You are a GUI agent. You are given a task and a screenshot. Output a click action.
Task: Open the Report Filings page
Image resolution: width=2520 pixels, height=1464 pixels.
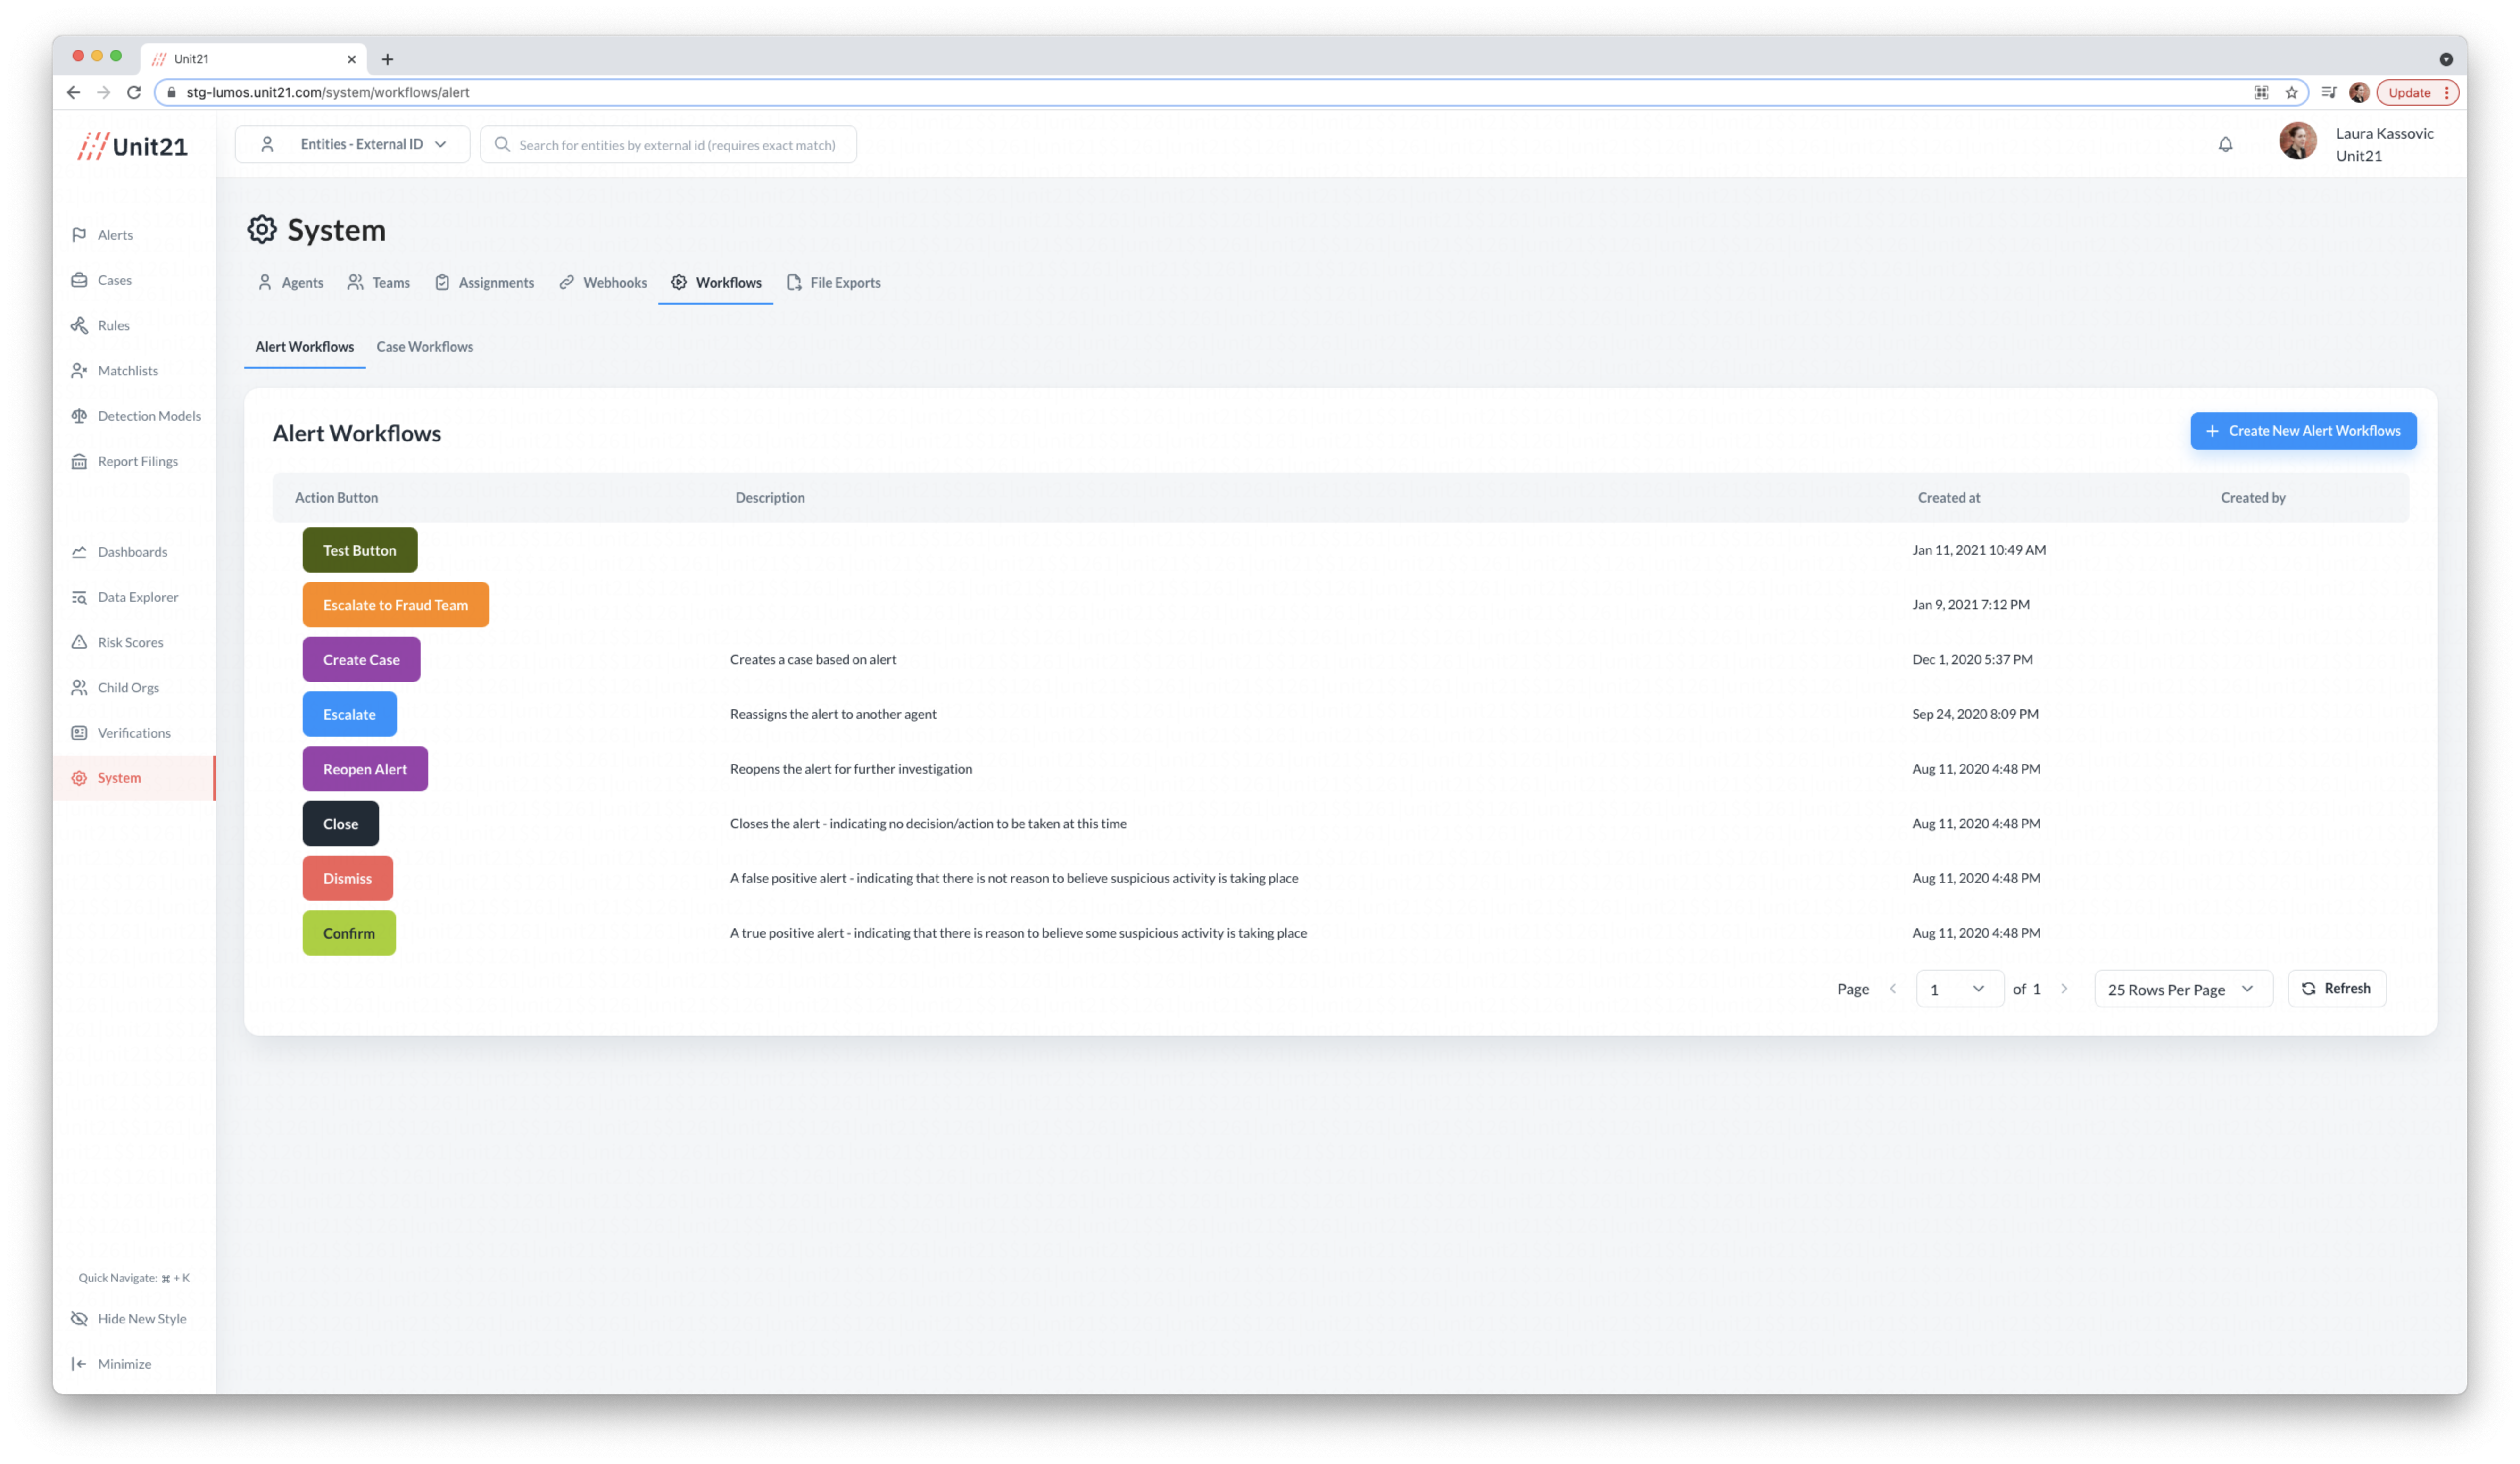[137, 461]
